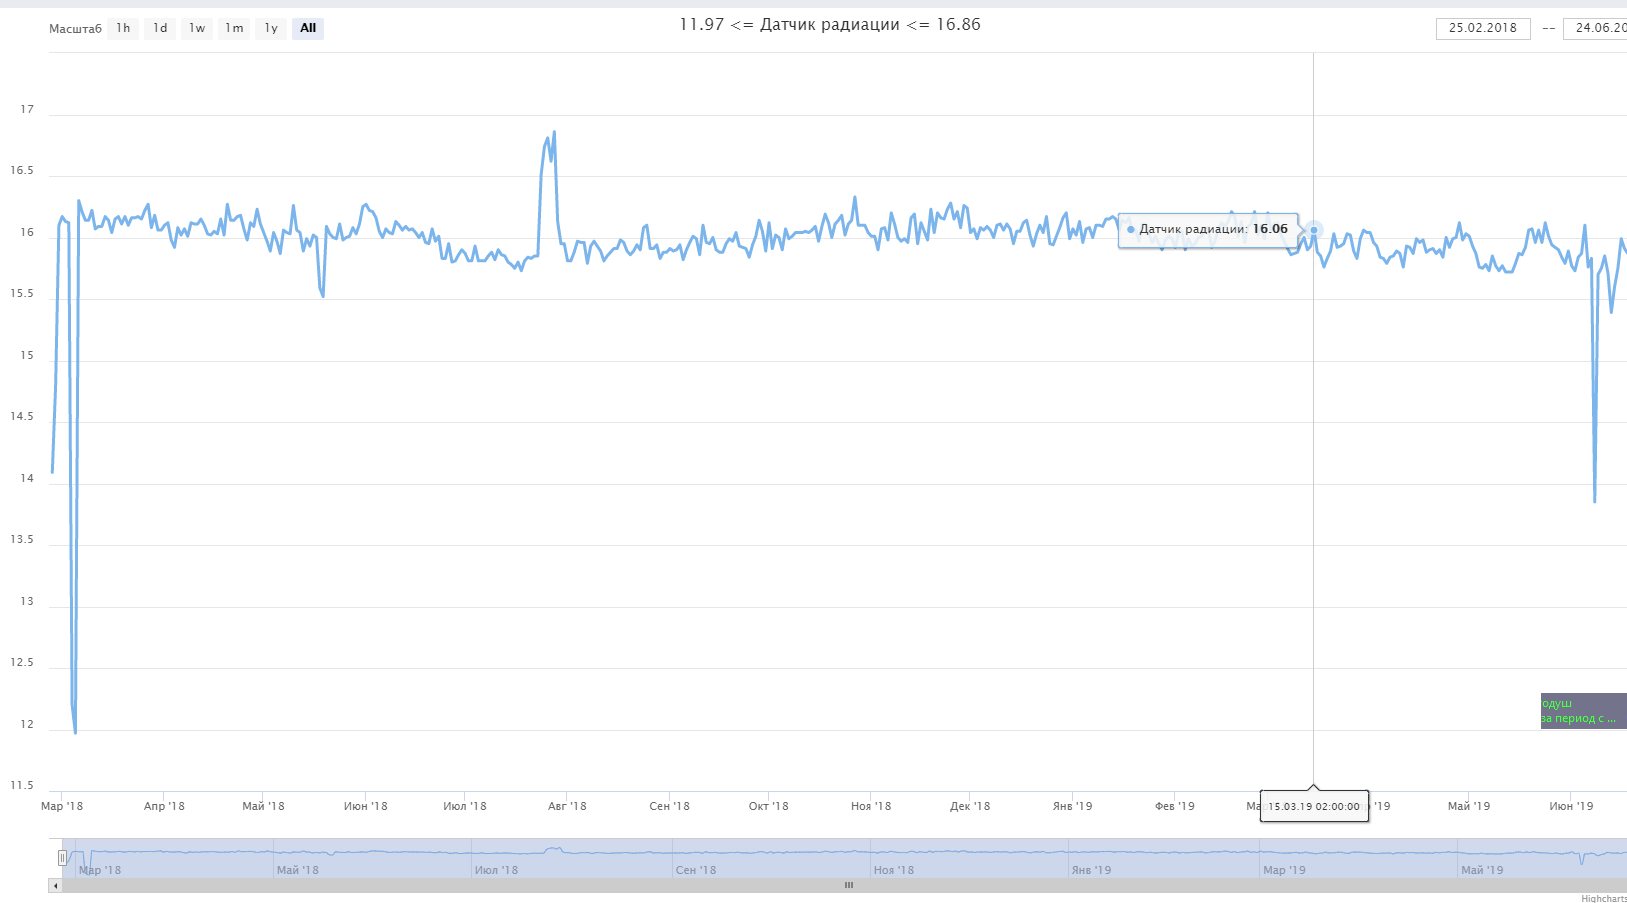Open the Highcharts credits link
The image size is (1627, 903).
pyautogui.click(x=1603, y=898)
